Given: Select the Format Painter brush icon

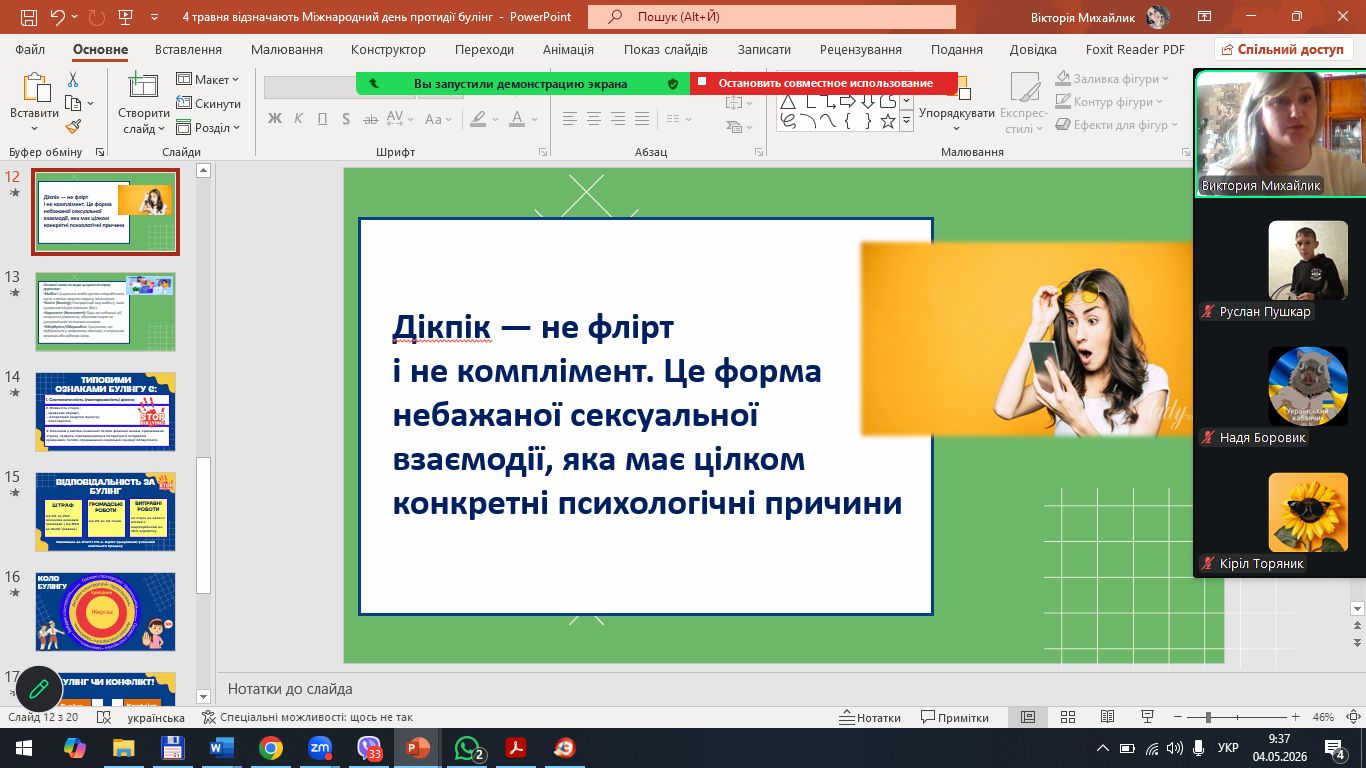Looking at the screenshot, I should click(x=73, y=127).
